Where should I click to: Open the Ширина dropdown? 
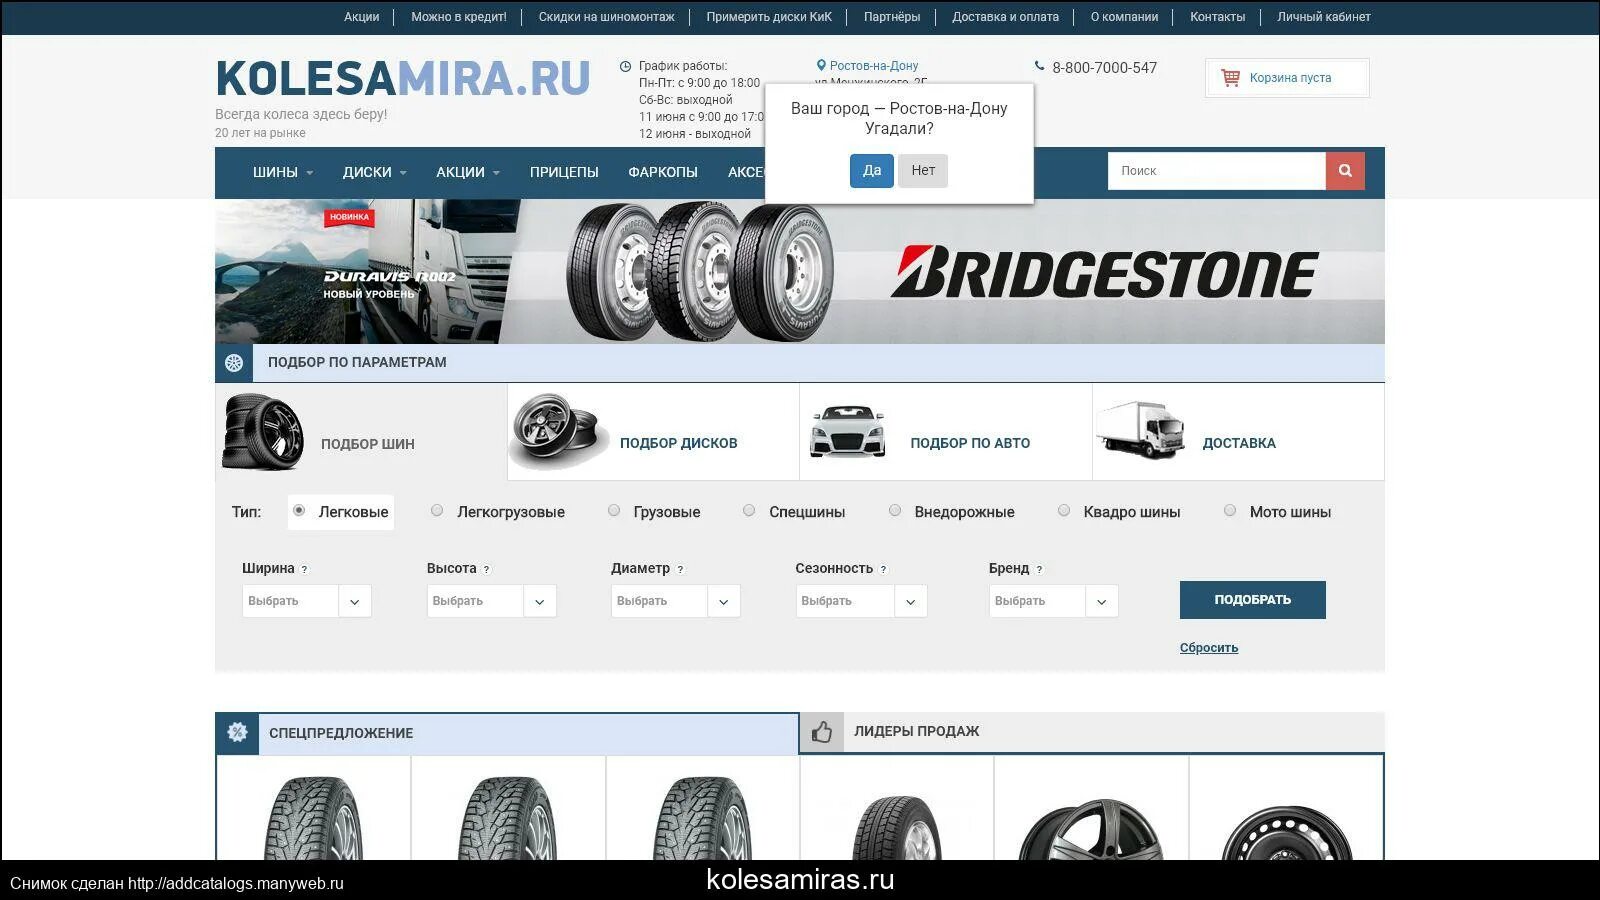pos(307,601)
